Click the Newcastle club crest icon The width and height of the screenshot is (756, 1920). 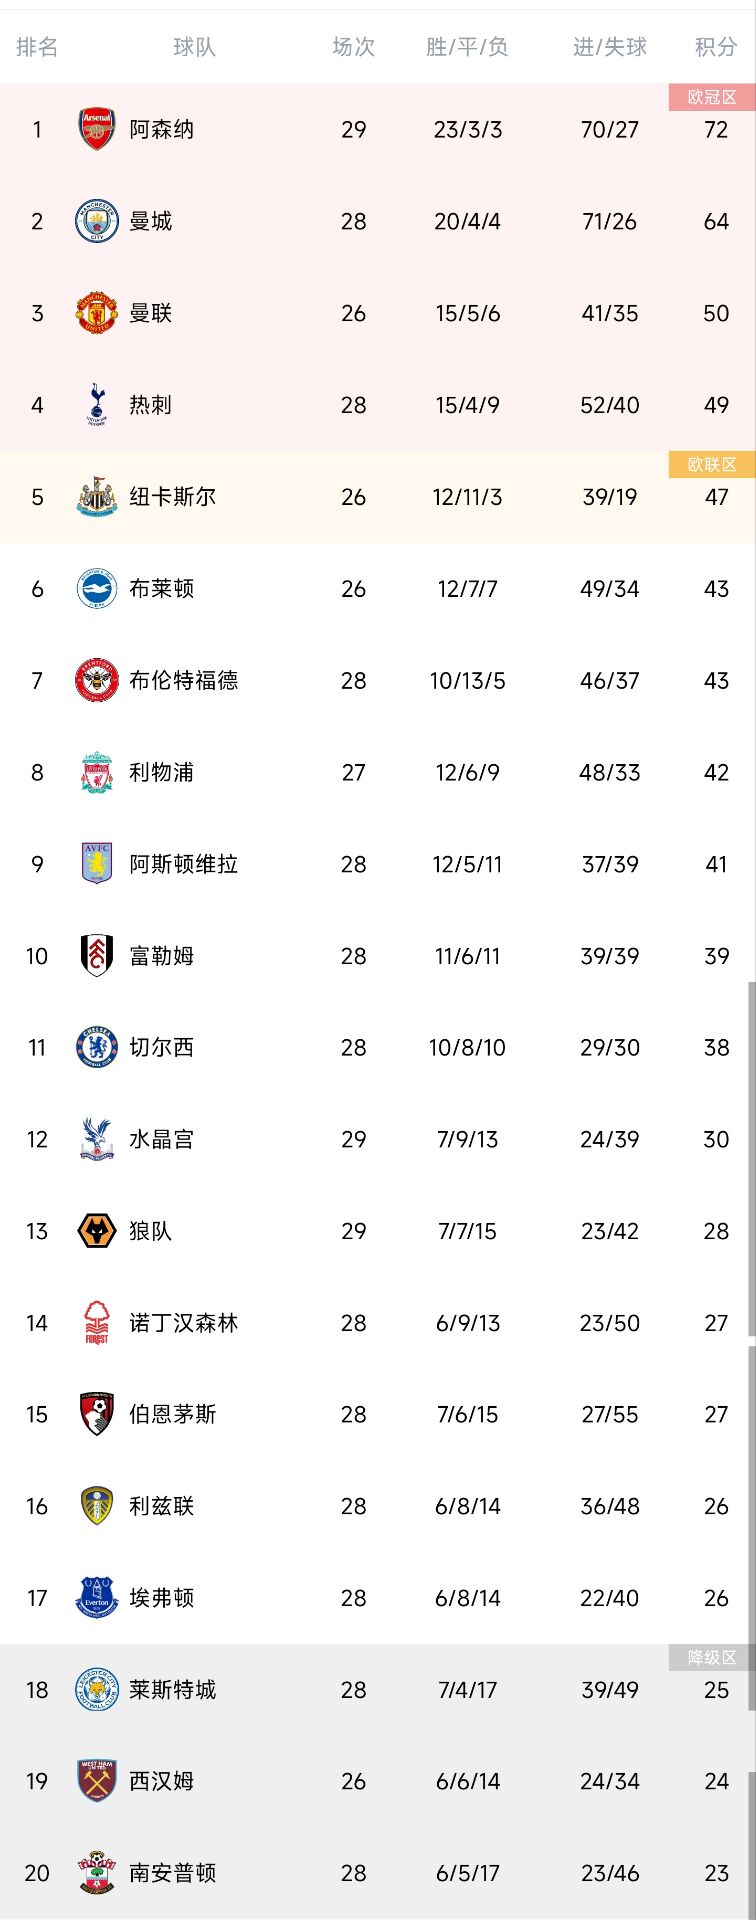pyautogui.click(x=97, y=497)
